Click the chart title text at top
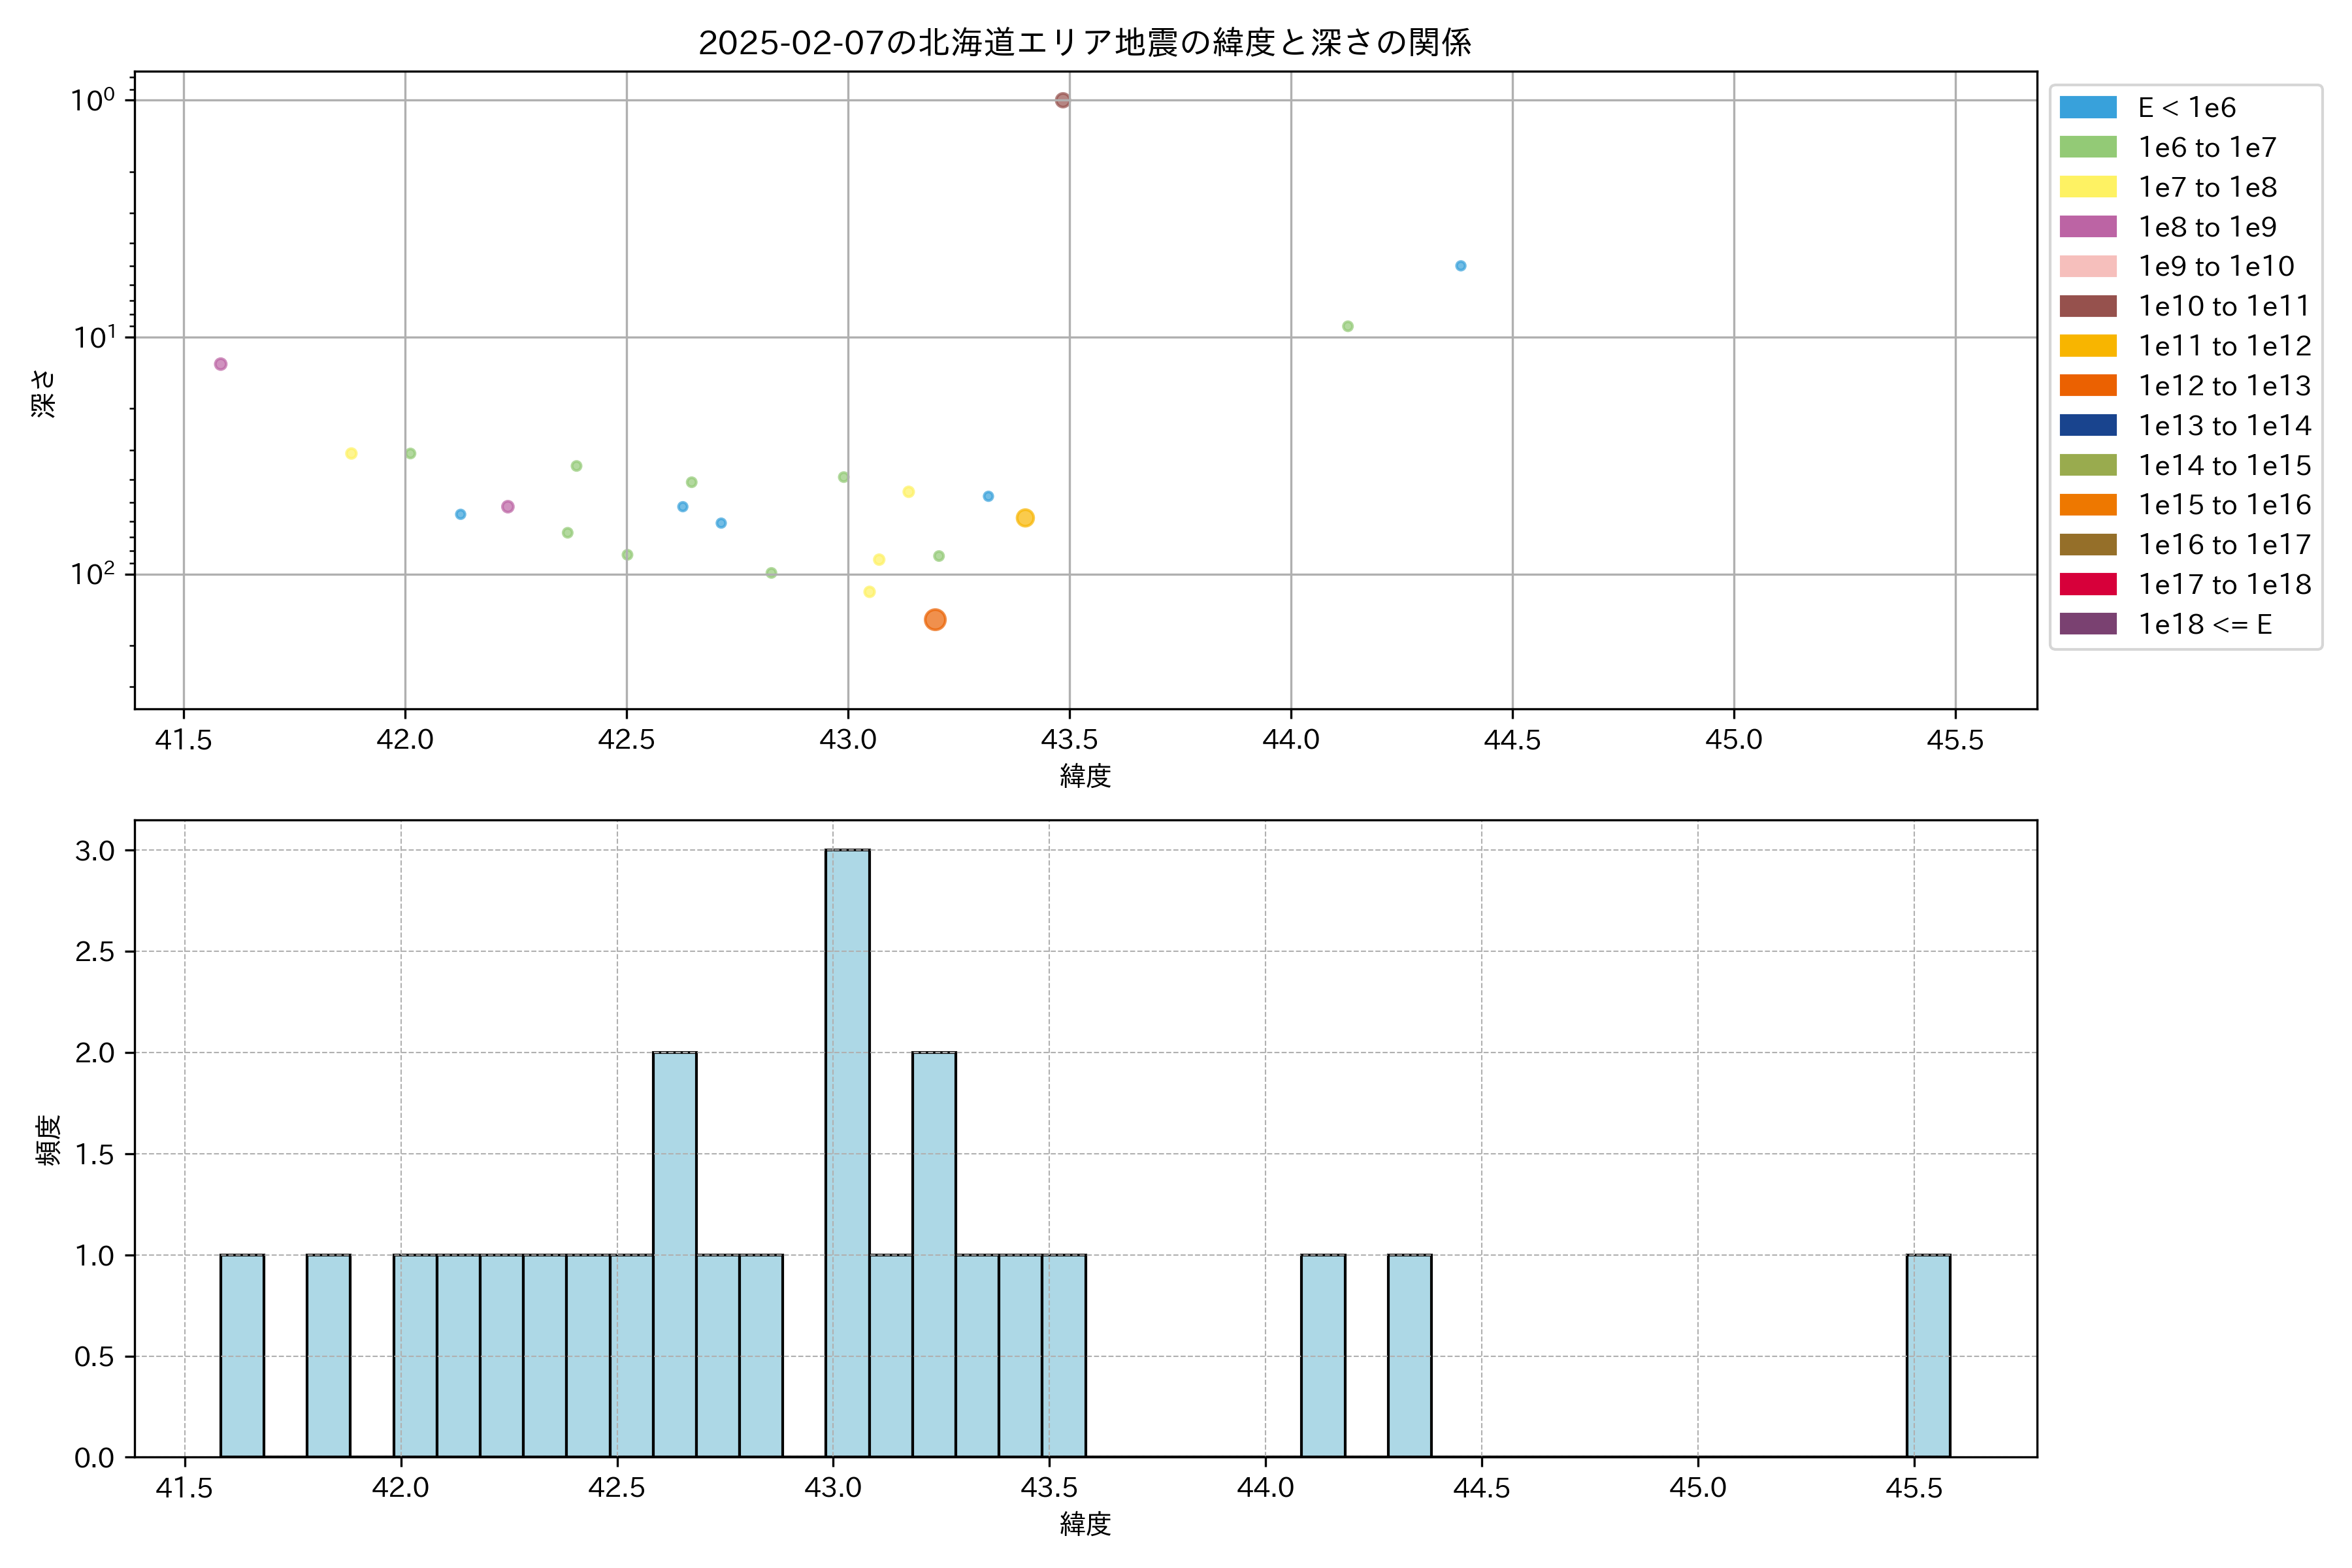 point(1084,43)
